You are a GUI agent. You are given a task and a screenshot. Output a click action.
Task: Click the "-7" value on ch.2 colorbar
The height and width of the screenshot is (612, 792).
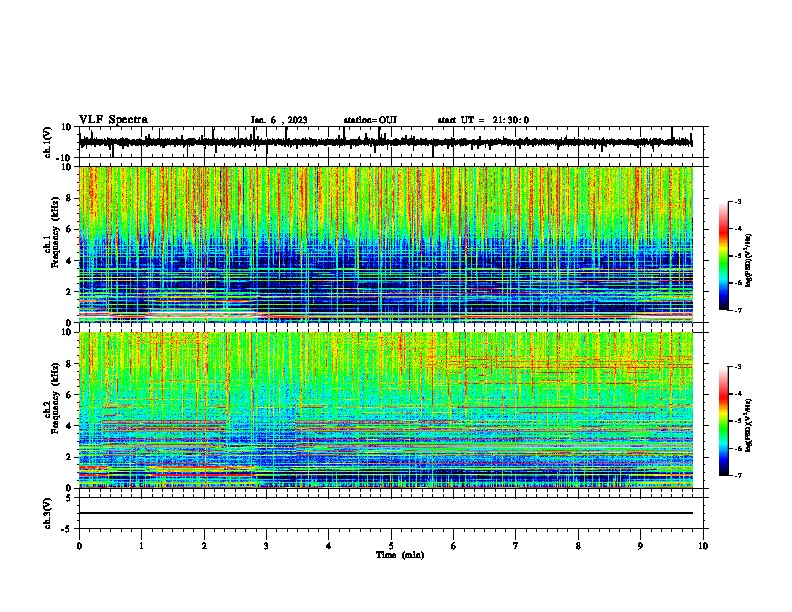point(738,475)
